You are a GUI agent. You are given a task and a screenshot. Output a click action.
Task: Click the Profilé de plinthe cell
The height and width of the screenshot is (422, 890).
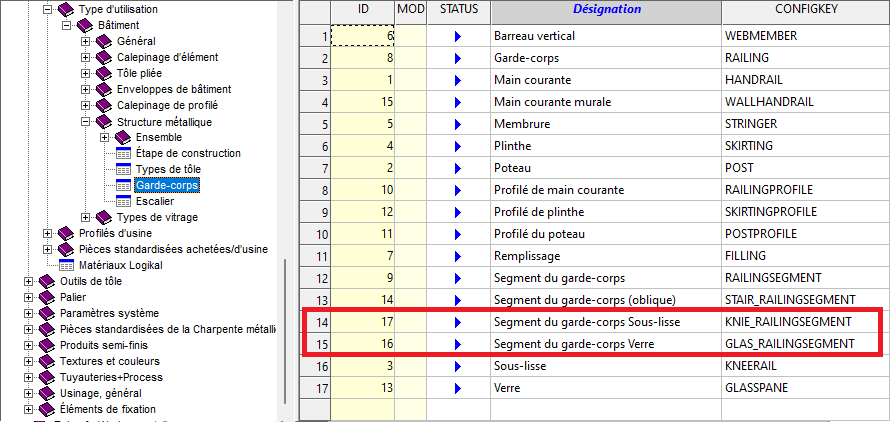[x=606, y=212]
